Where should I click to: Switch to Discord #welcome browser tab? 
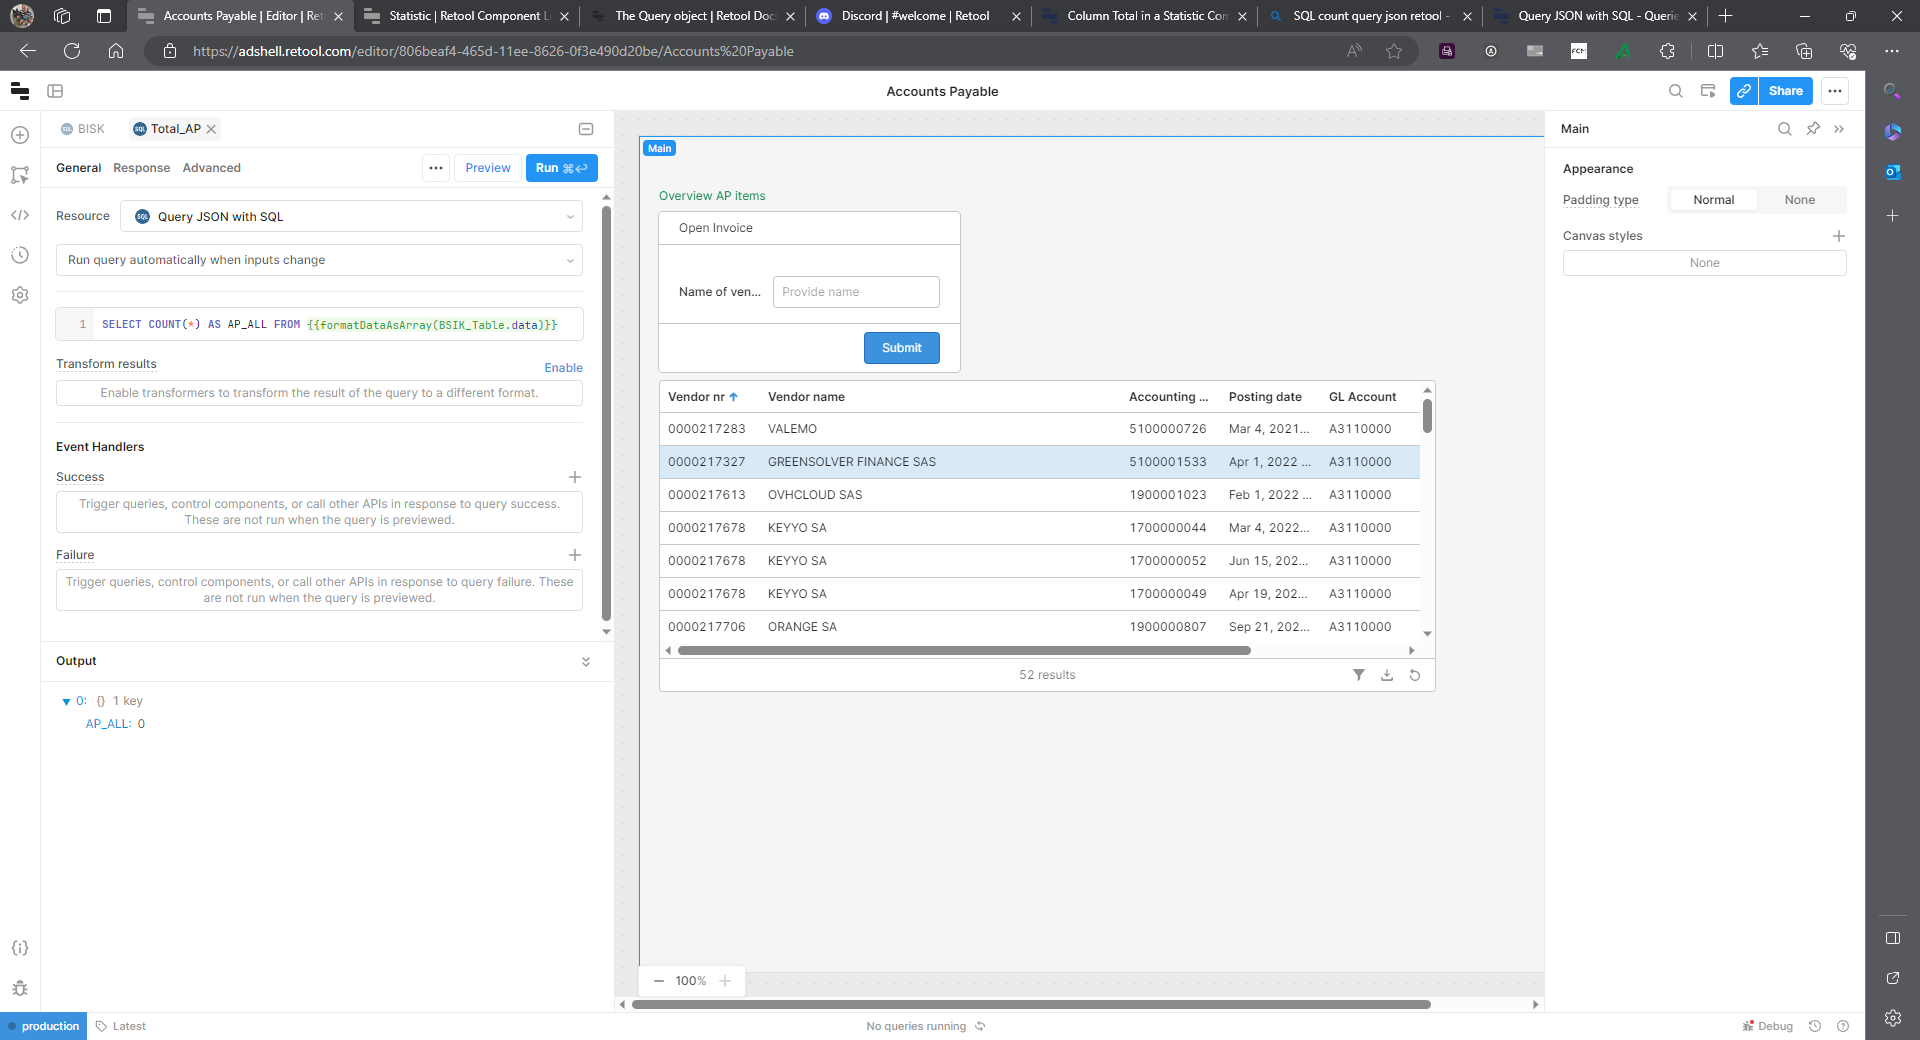tap(917, 16)
